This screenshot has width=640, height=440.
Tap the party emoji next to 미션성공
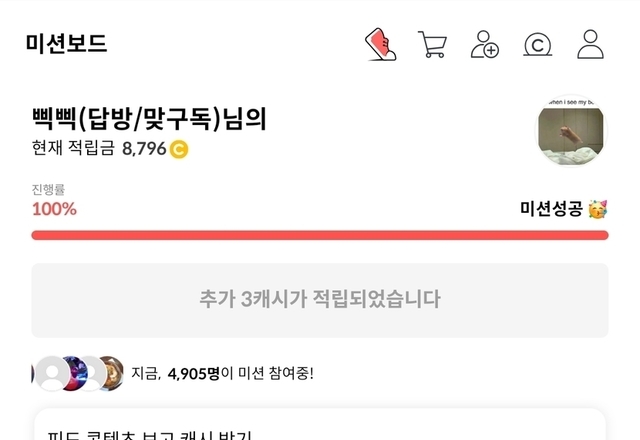[598, 209]
